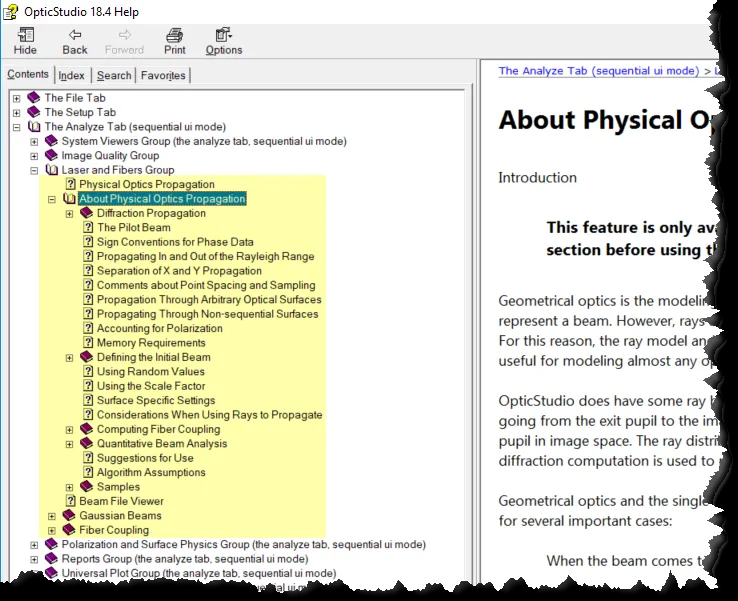Click topic icon beside Algorithm Assumptions

click(x=88, y=472)
